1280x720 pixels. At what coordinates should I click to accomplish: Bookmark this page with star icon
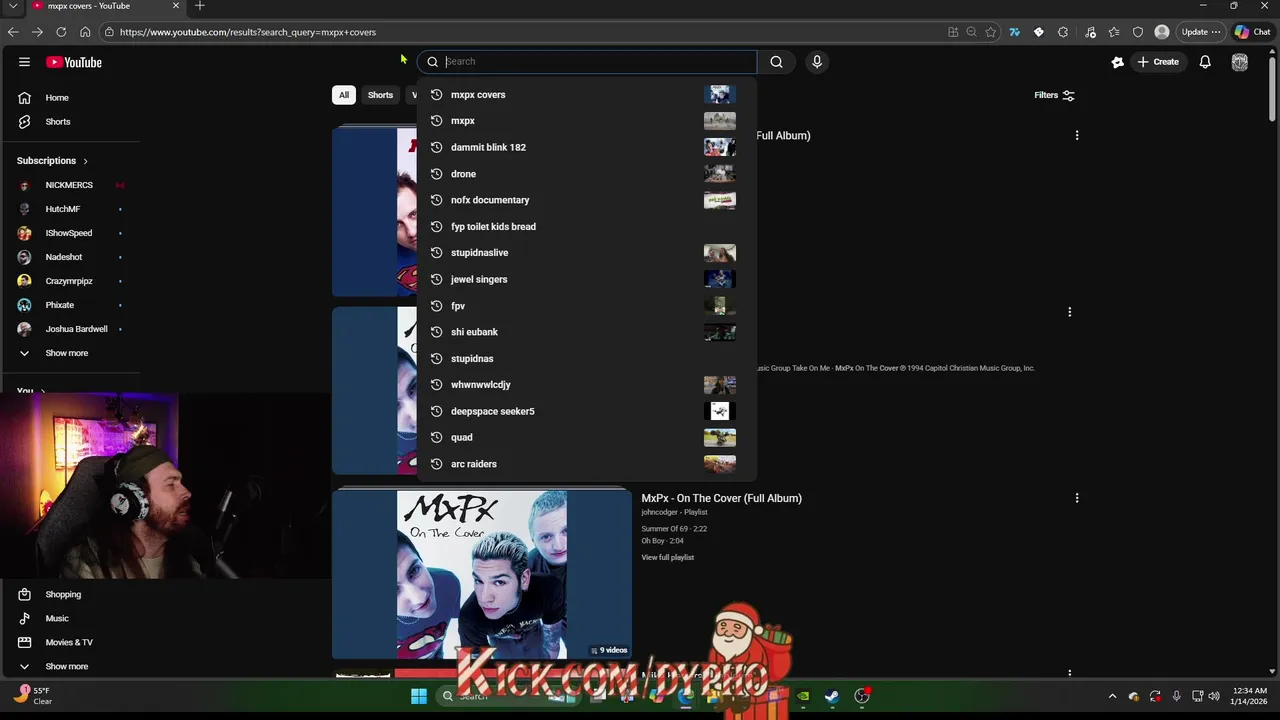tap(990, 32)
